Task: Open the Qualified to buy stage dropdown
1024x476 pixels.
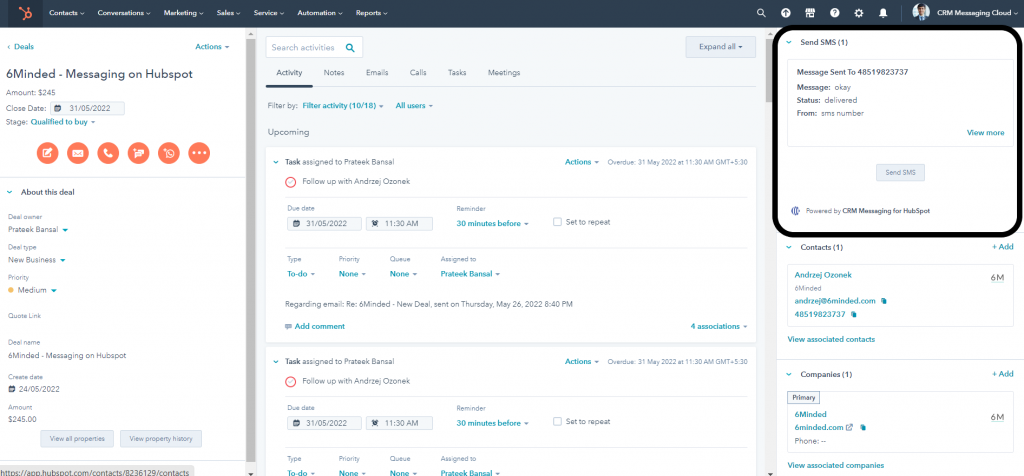Action: 63,122
